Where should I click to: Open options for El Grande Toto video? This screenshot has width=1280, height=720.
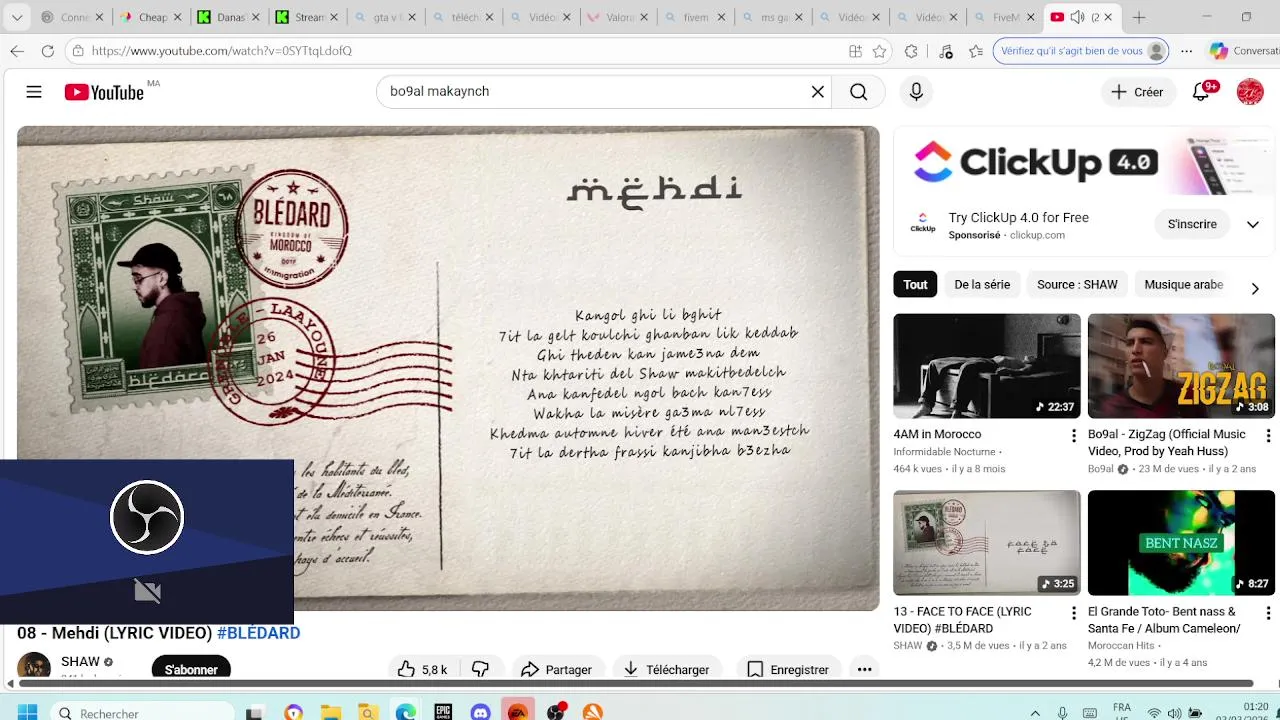pos(1268,613)
